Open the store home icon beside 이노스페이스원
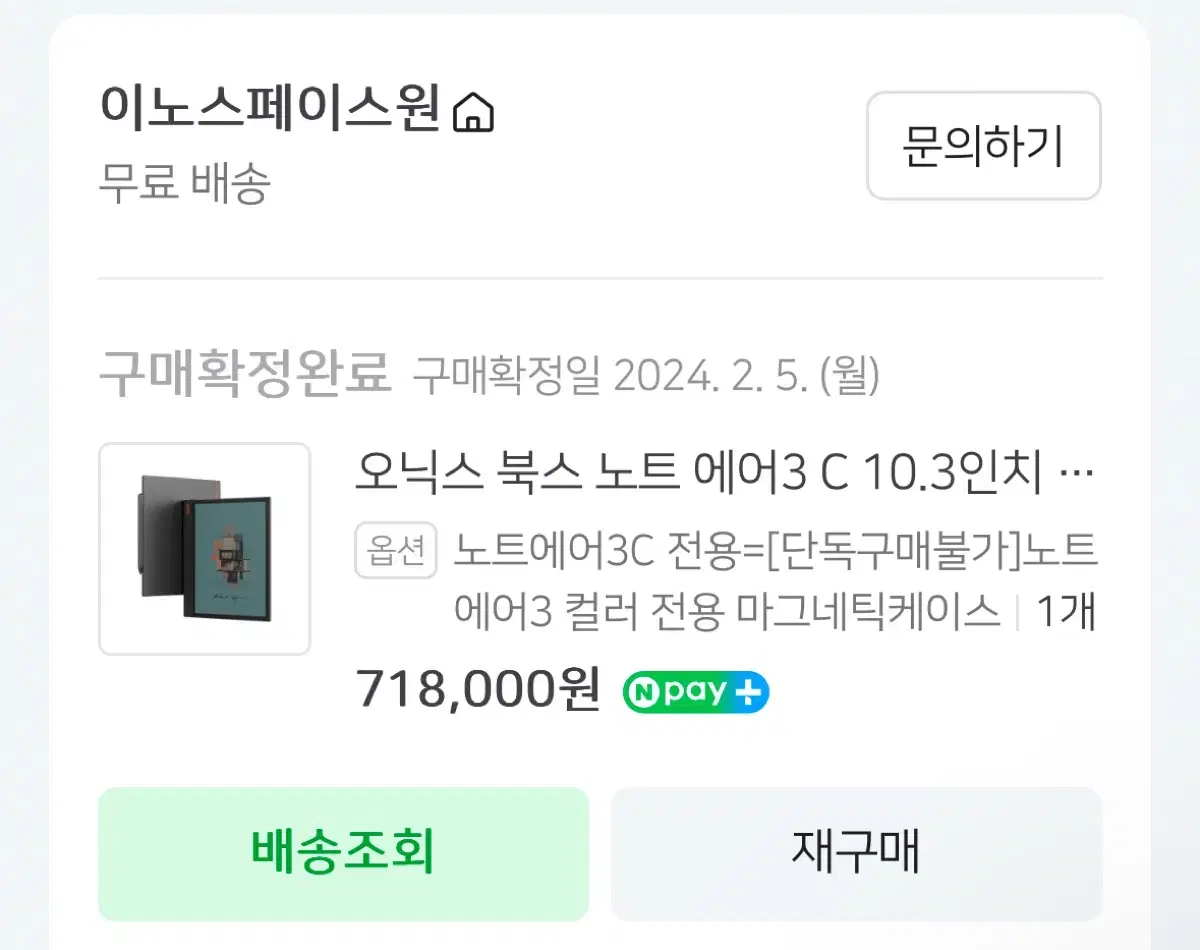 473,112
